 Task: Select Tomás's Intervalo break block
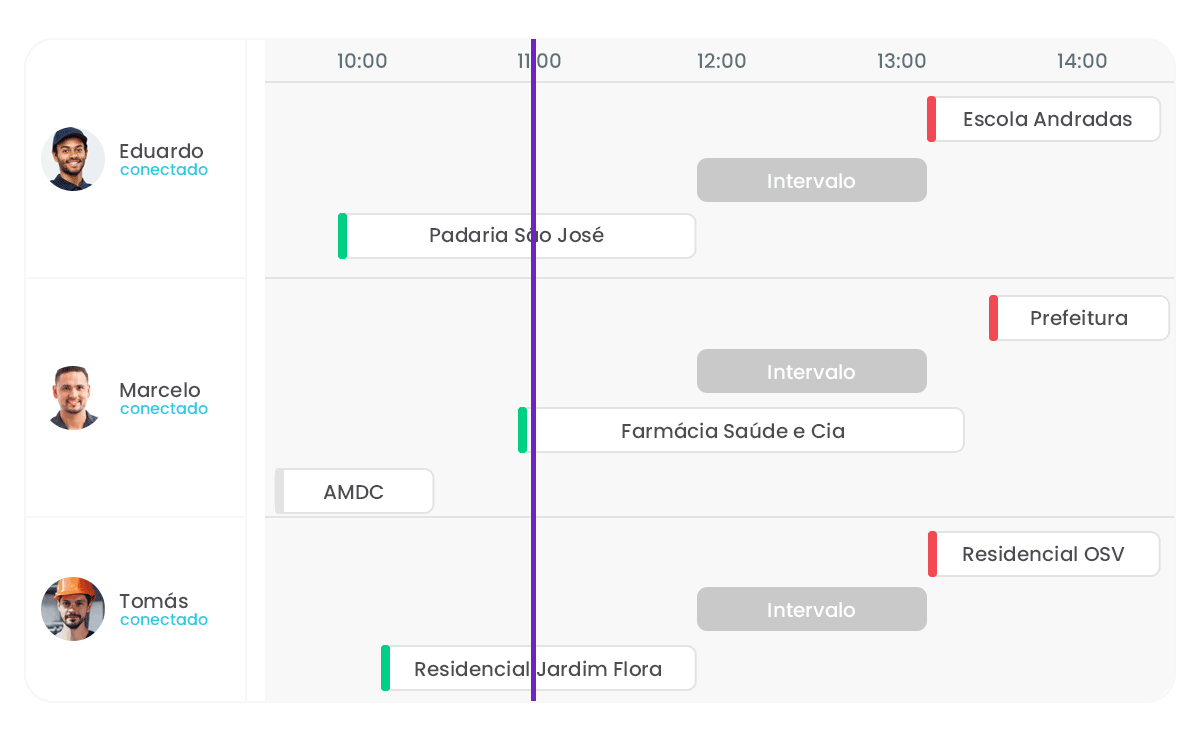click(812, 609)
